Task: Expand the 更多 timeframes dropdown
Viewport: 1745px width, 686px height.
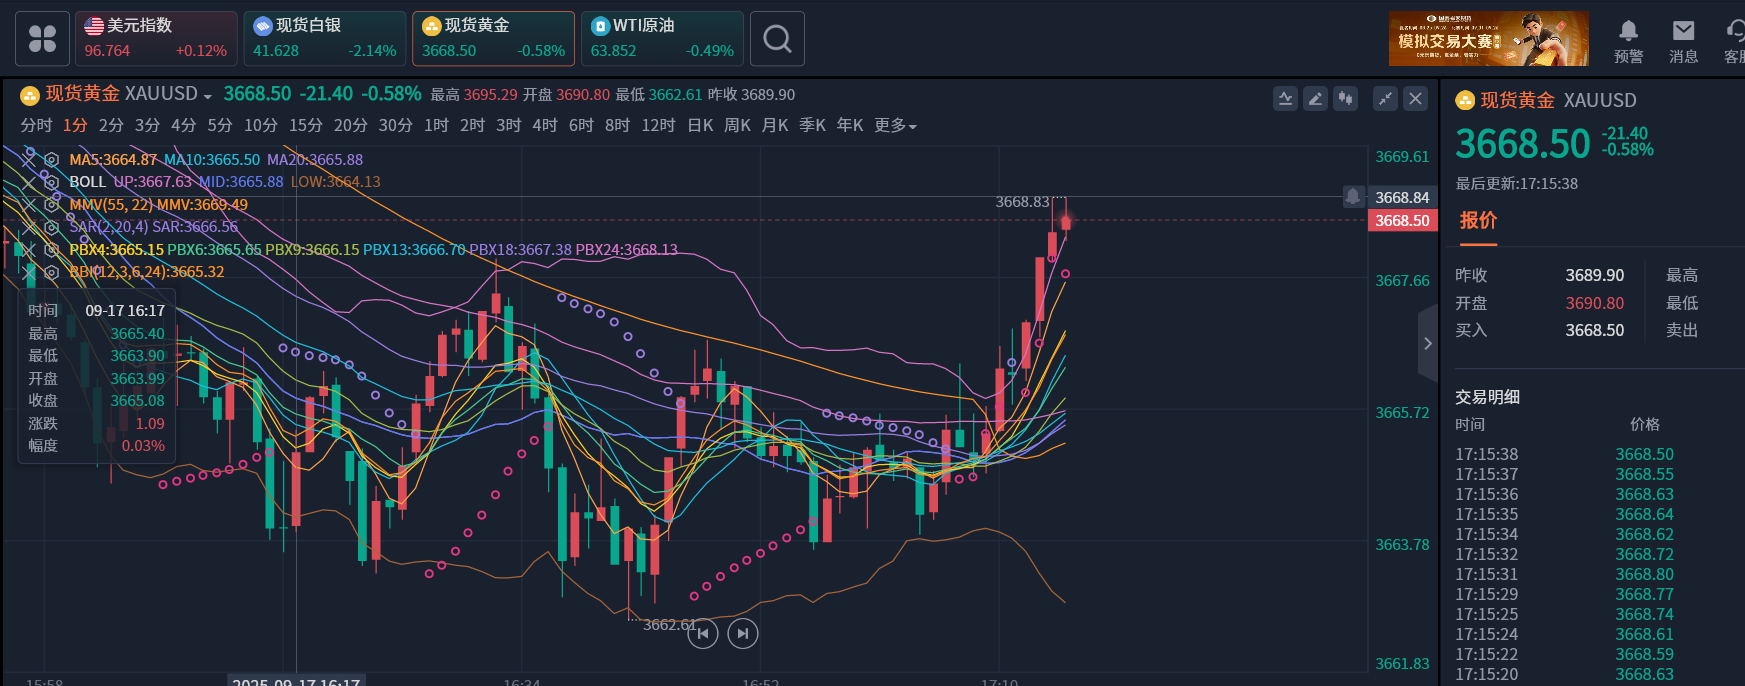Action: [895, 126]
